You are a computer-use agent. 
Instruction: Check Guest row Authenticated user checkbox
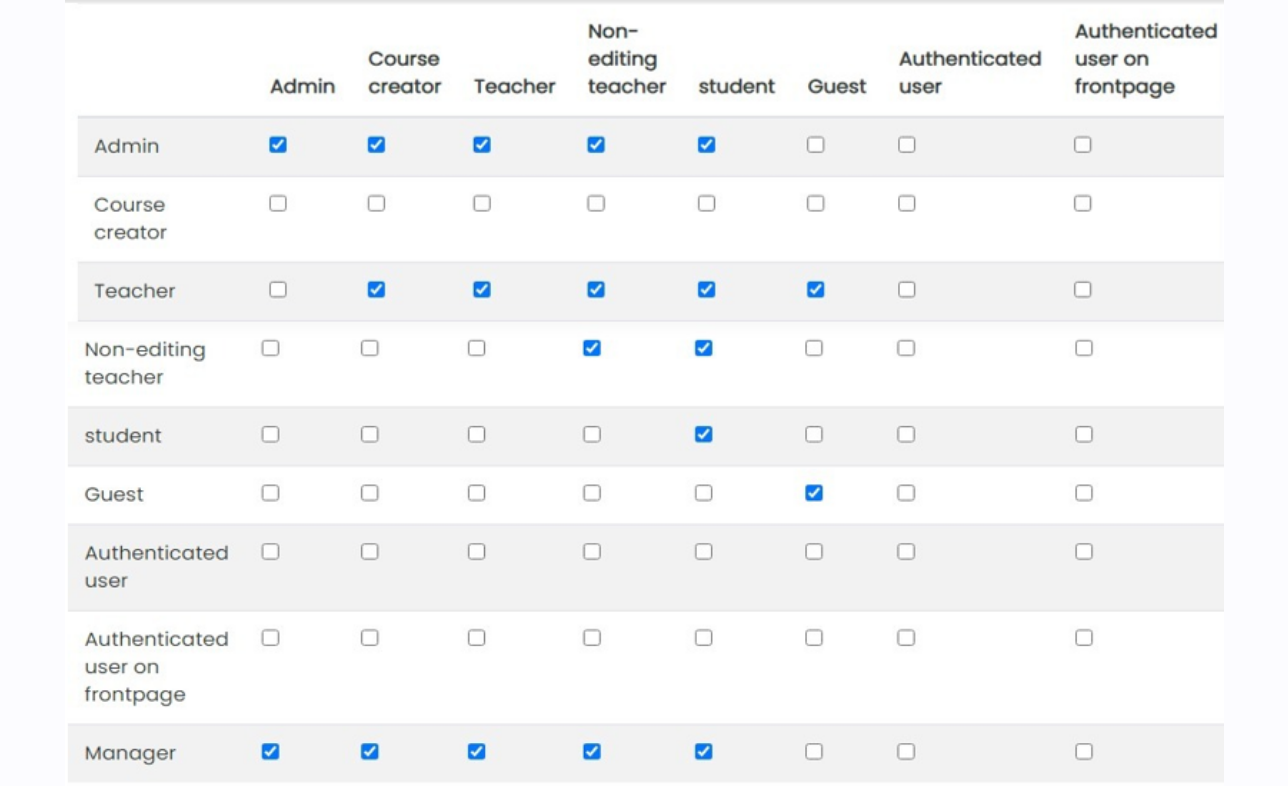coord(906,493)
